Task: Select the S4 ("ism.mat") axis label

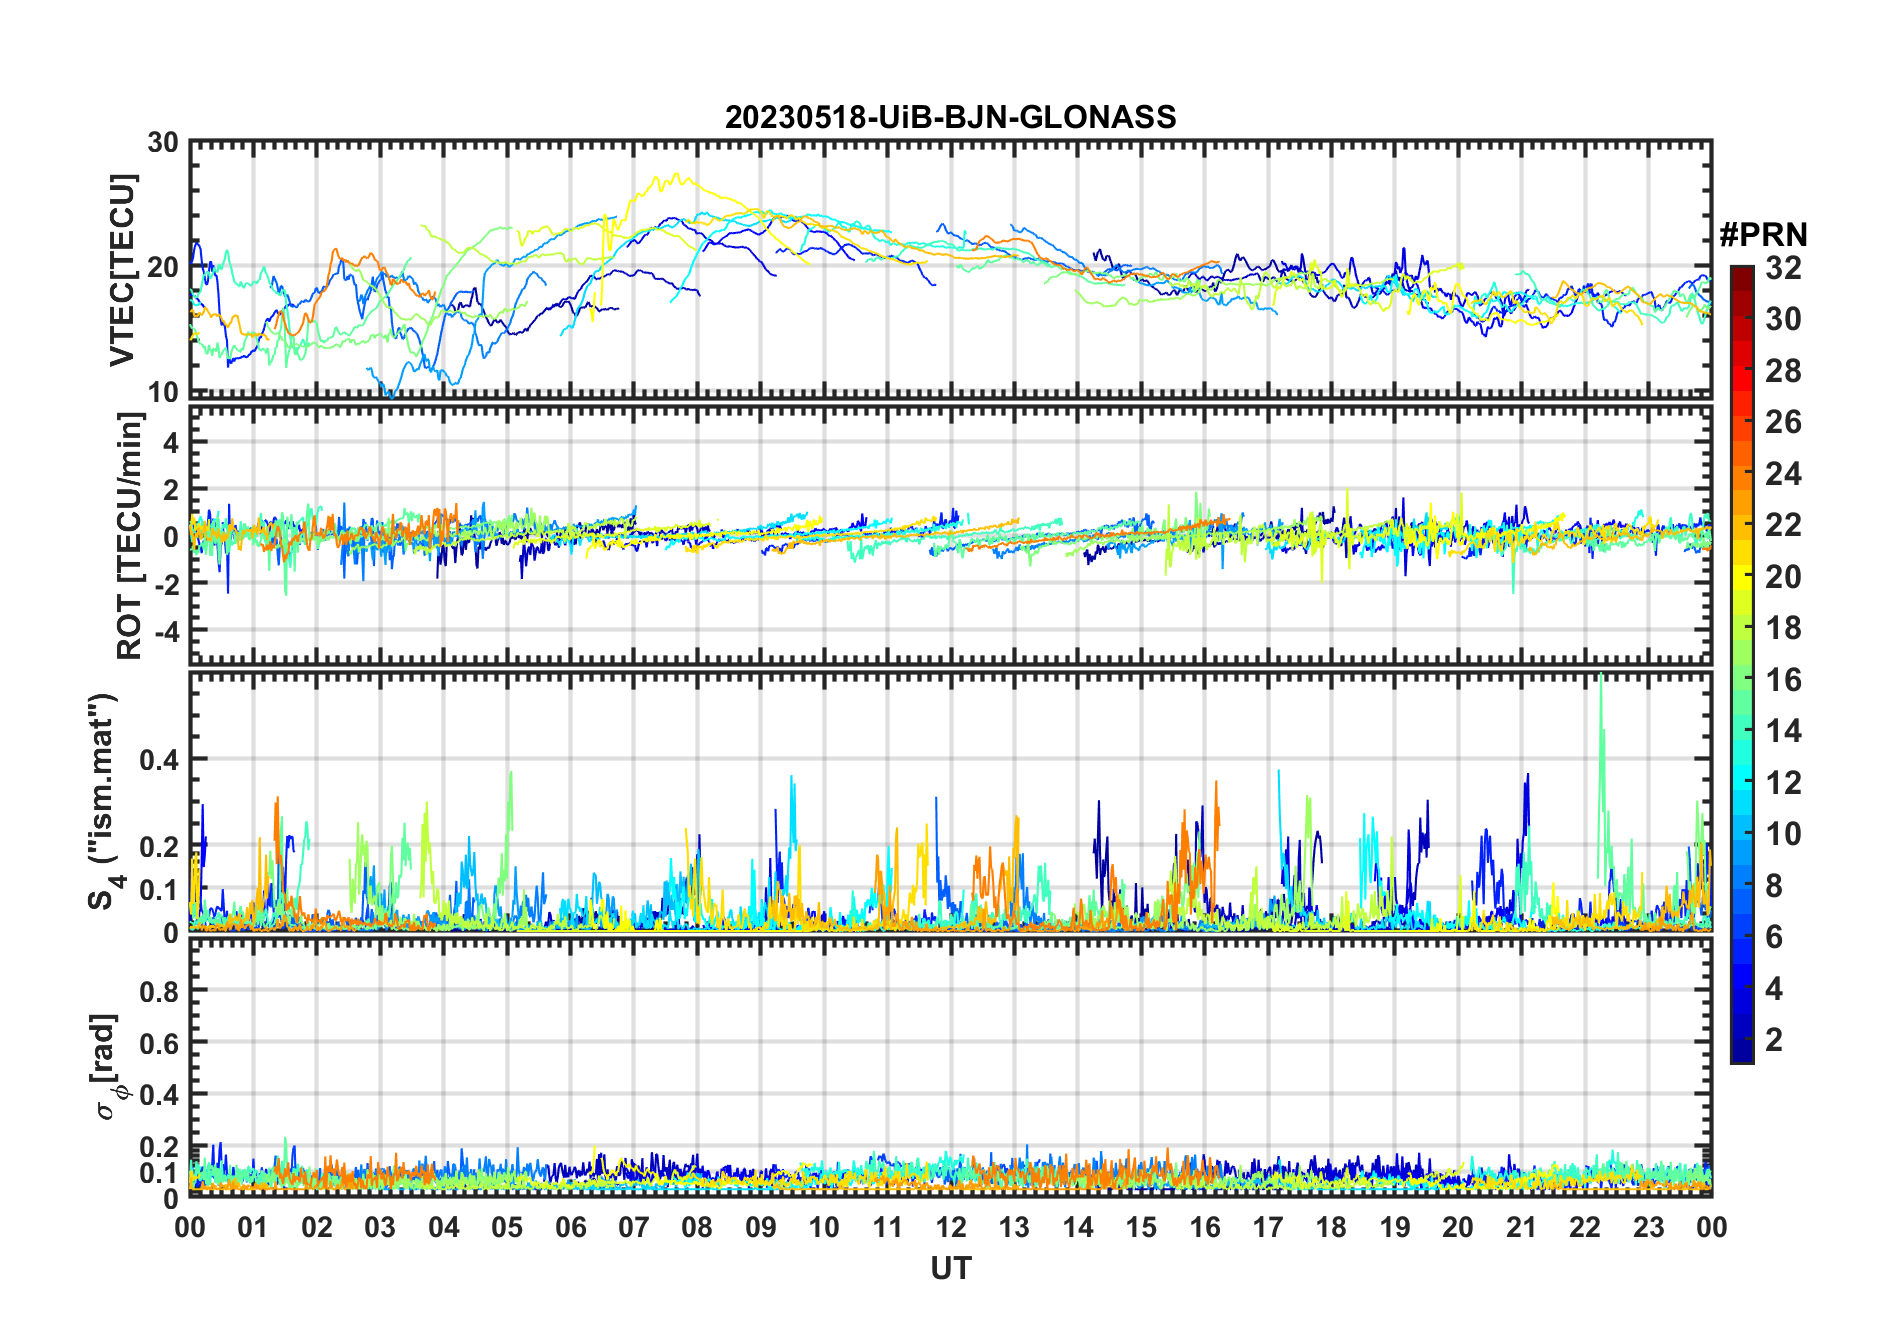Action: (x=103, y=801)
